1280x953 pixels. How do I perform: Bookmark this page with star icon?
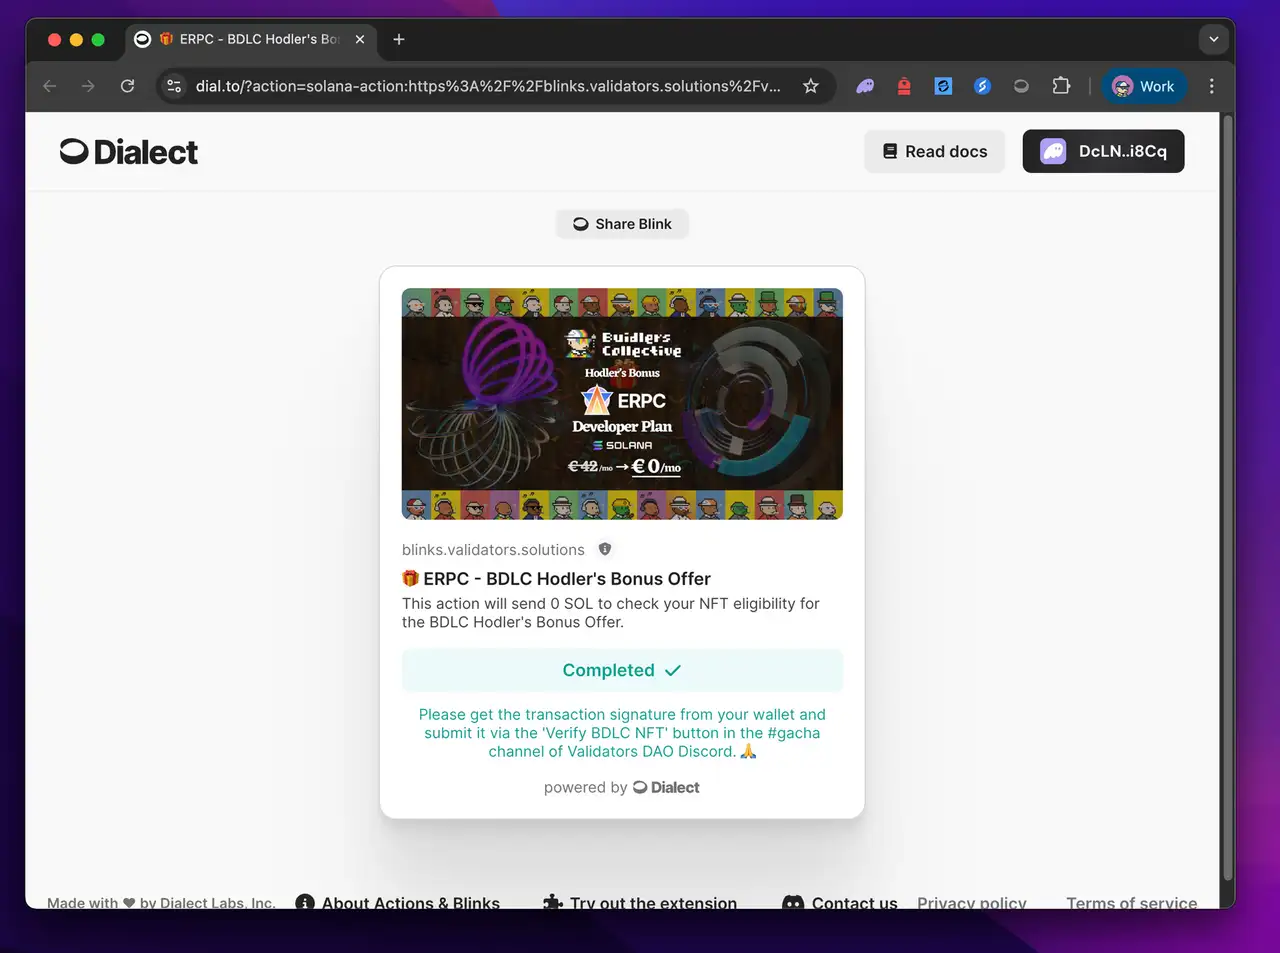(811, 86)
